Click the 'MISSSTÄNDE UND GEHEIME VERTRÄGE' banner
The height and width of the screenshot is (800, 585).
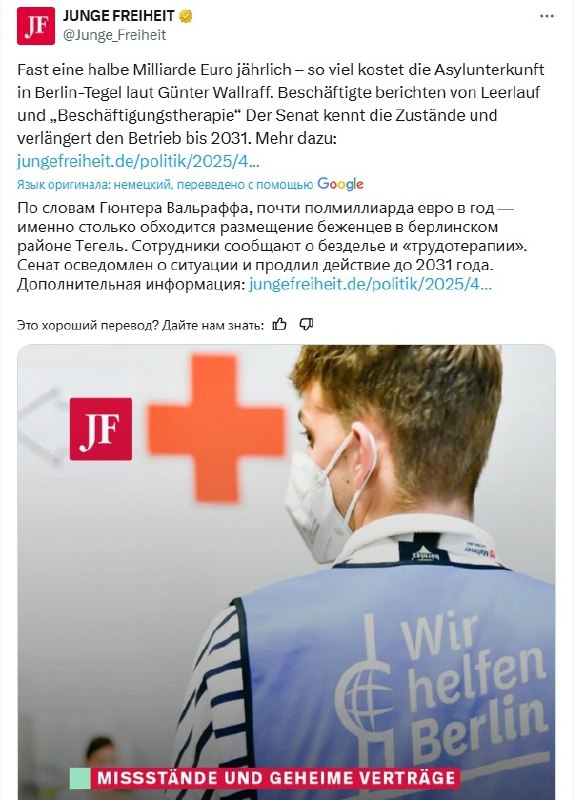[x=276, y=778]
